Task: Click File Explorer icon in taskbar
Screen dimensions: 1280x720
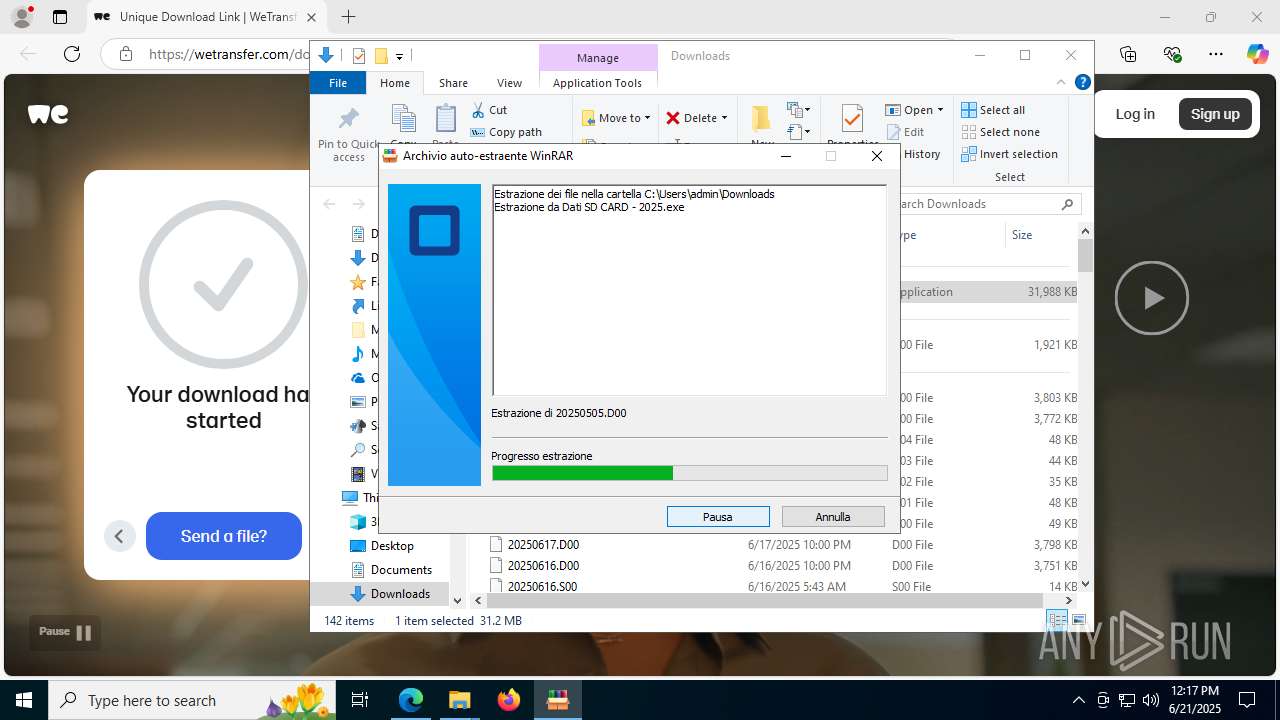Action: [x=460, y=700]
